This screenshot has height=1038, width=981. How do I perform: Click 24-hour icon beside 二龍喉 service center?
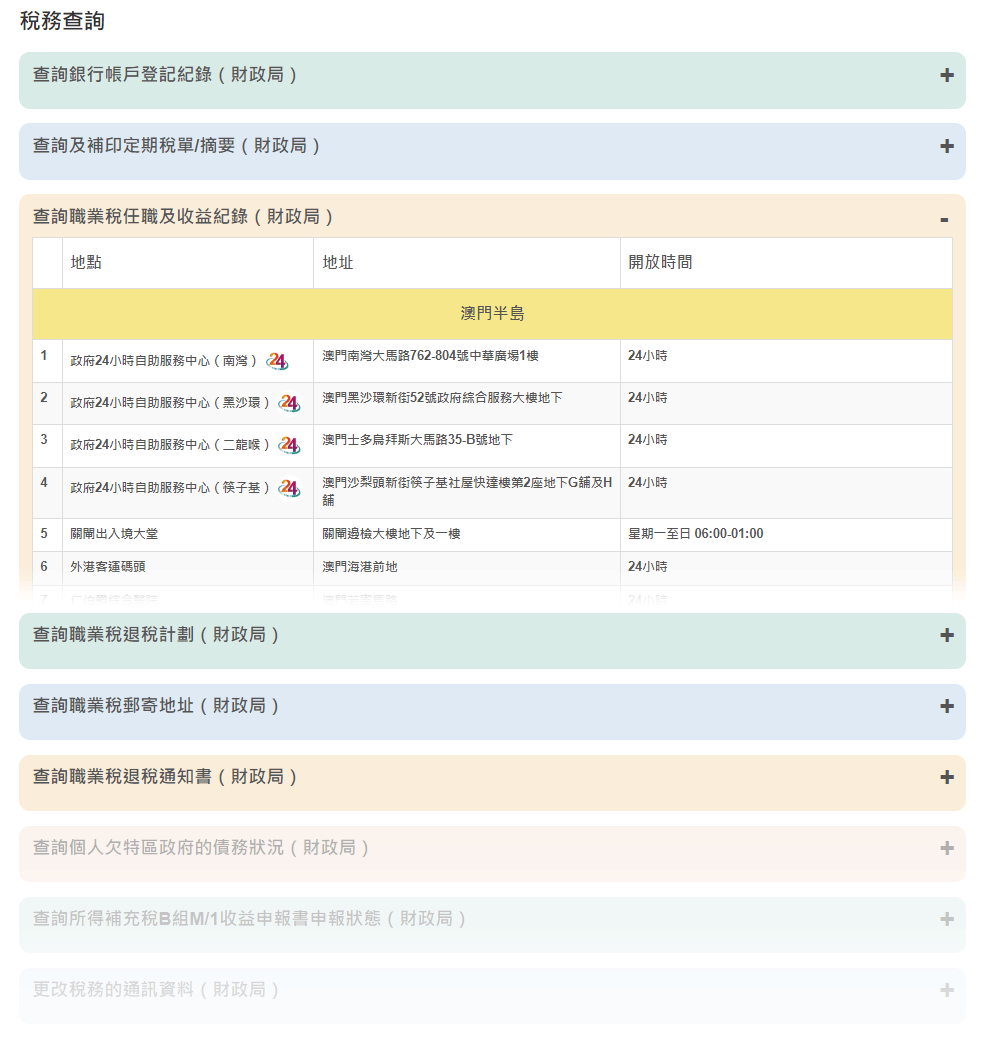coord(289,445)
